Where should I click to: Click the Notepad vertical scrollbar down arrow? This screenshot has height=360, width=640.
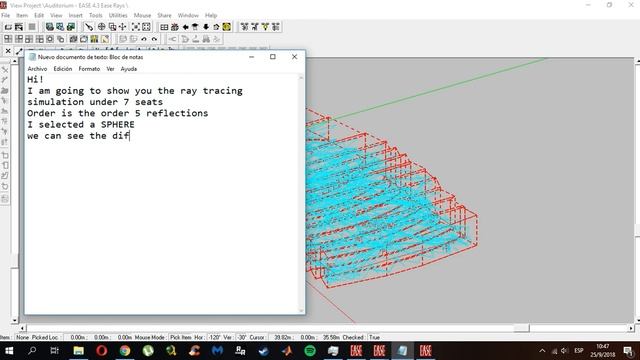click(302, 311)
